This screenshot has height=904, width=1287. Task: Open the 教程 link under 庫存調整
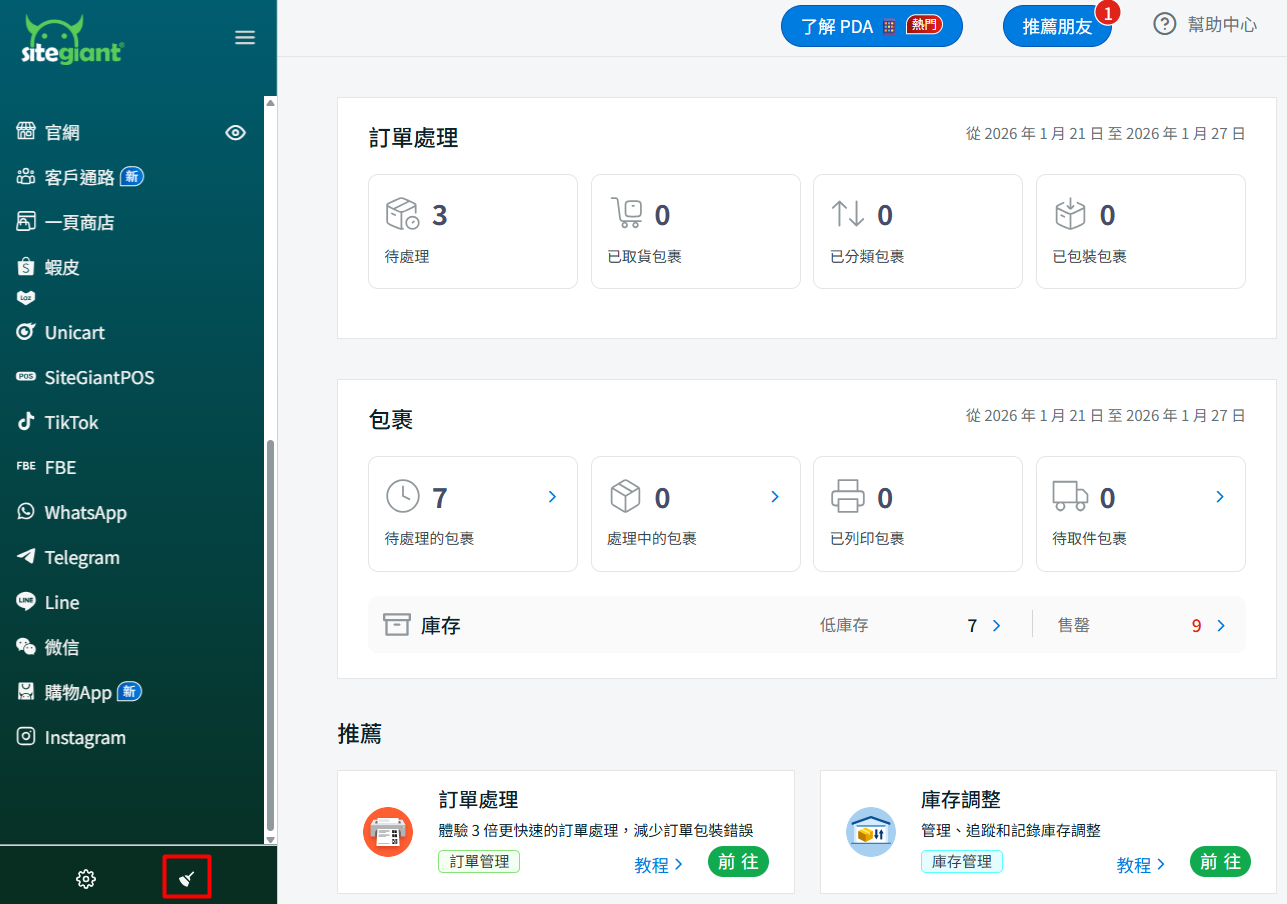coord(1140,865)
